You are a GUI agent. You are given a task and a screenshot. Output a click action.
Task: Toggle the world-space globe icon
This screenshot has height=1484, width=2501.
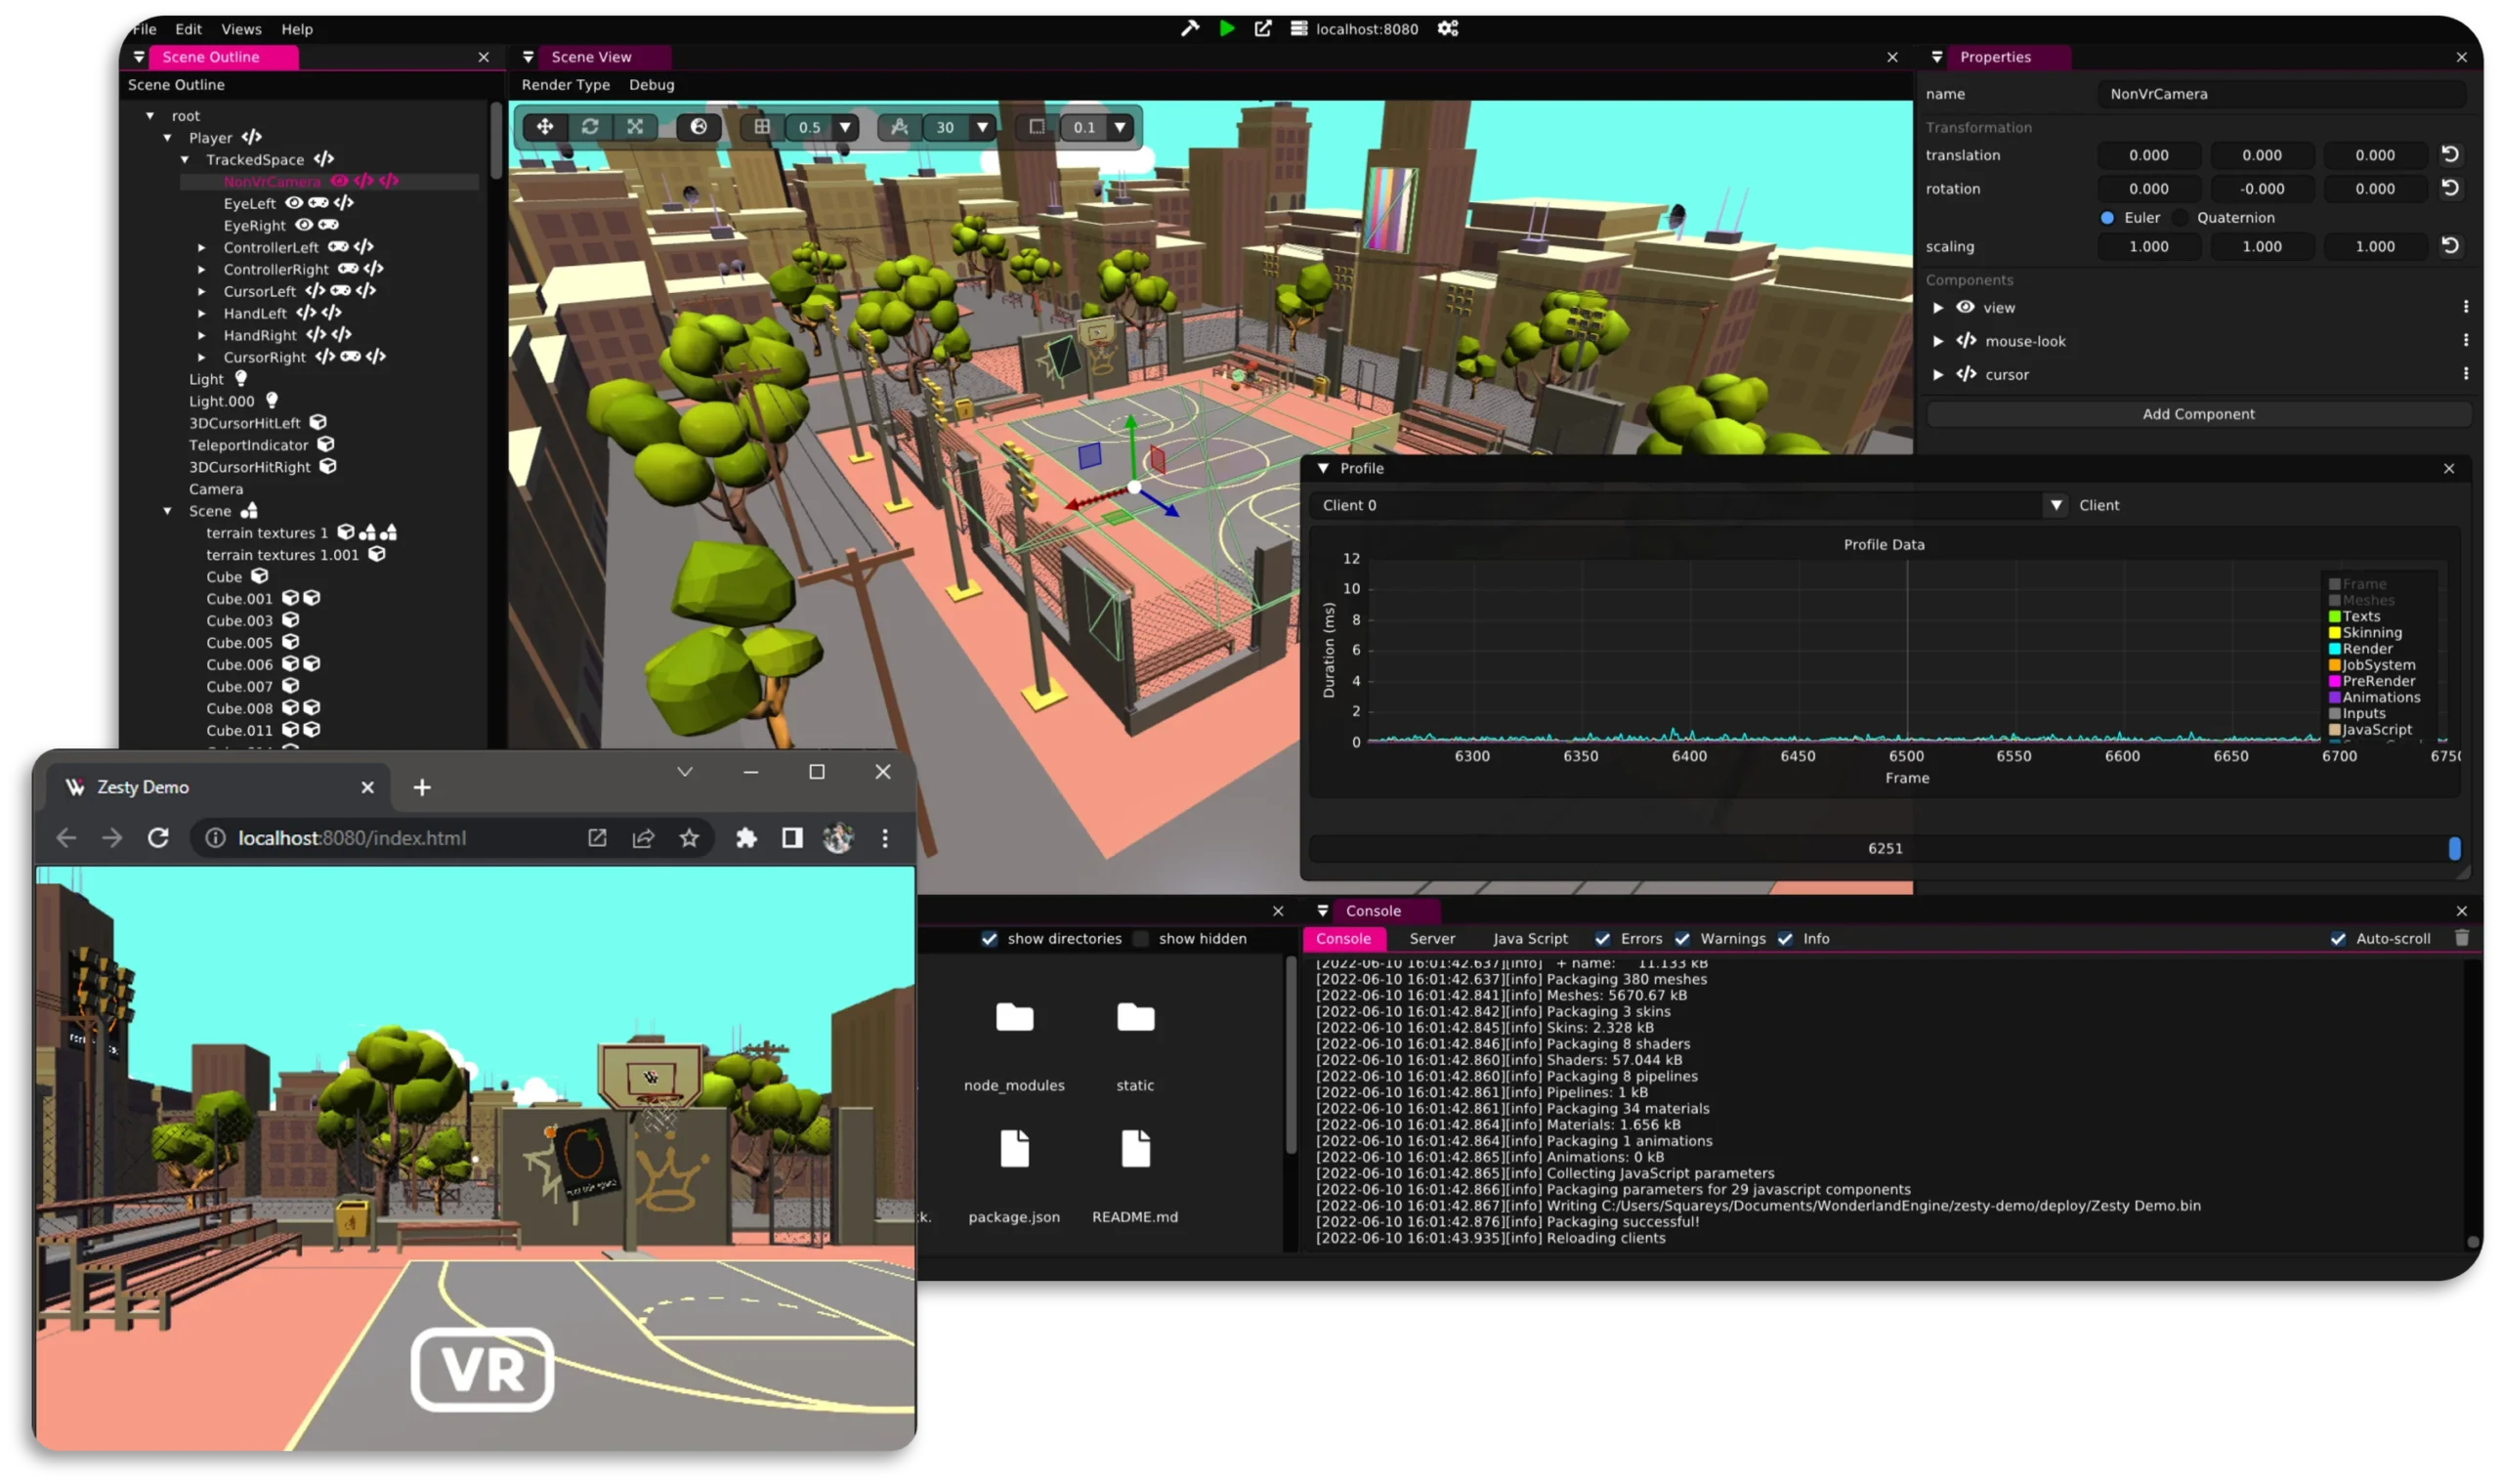pyautogui.click(x=699, y=127)
